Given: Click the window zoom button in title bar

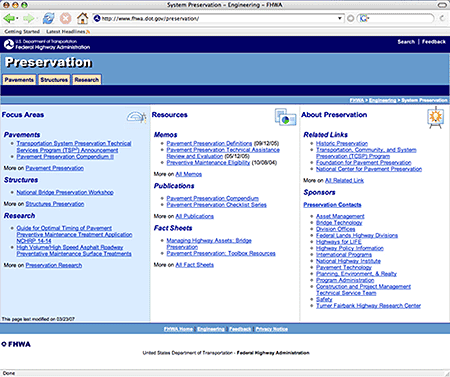Looking at the screenshot, I should pyautogui.click(x=24, y=5).
